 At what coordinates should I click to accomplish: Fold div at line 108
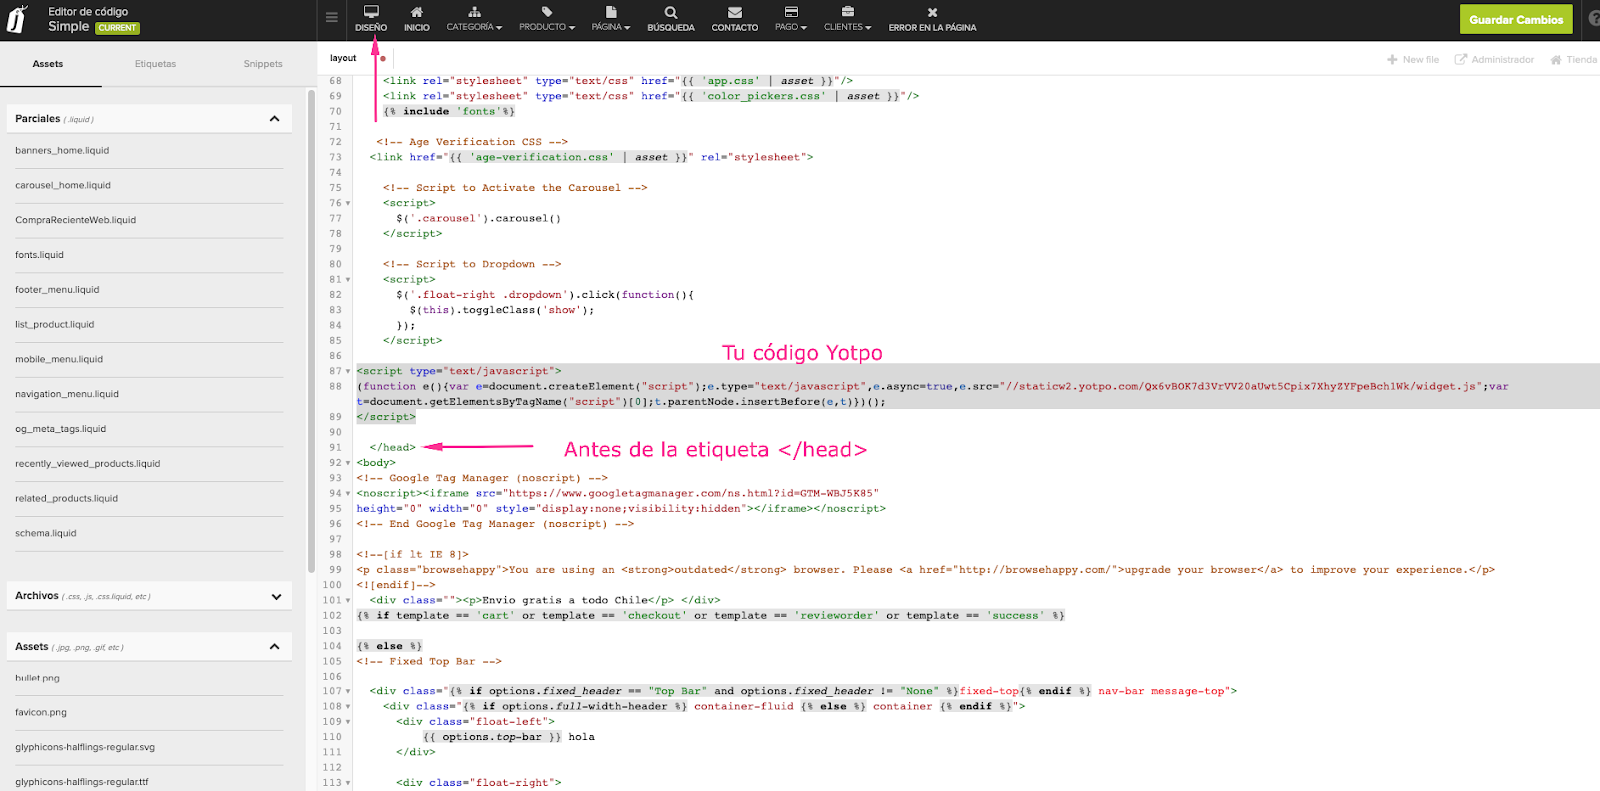[348, 707]
